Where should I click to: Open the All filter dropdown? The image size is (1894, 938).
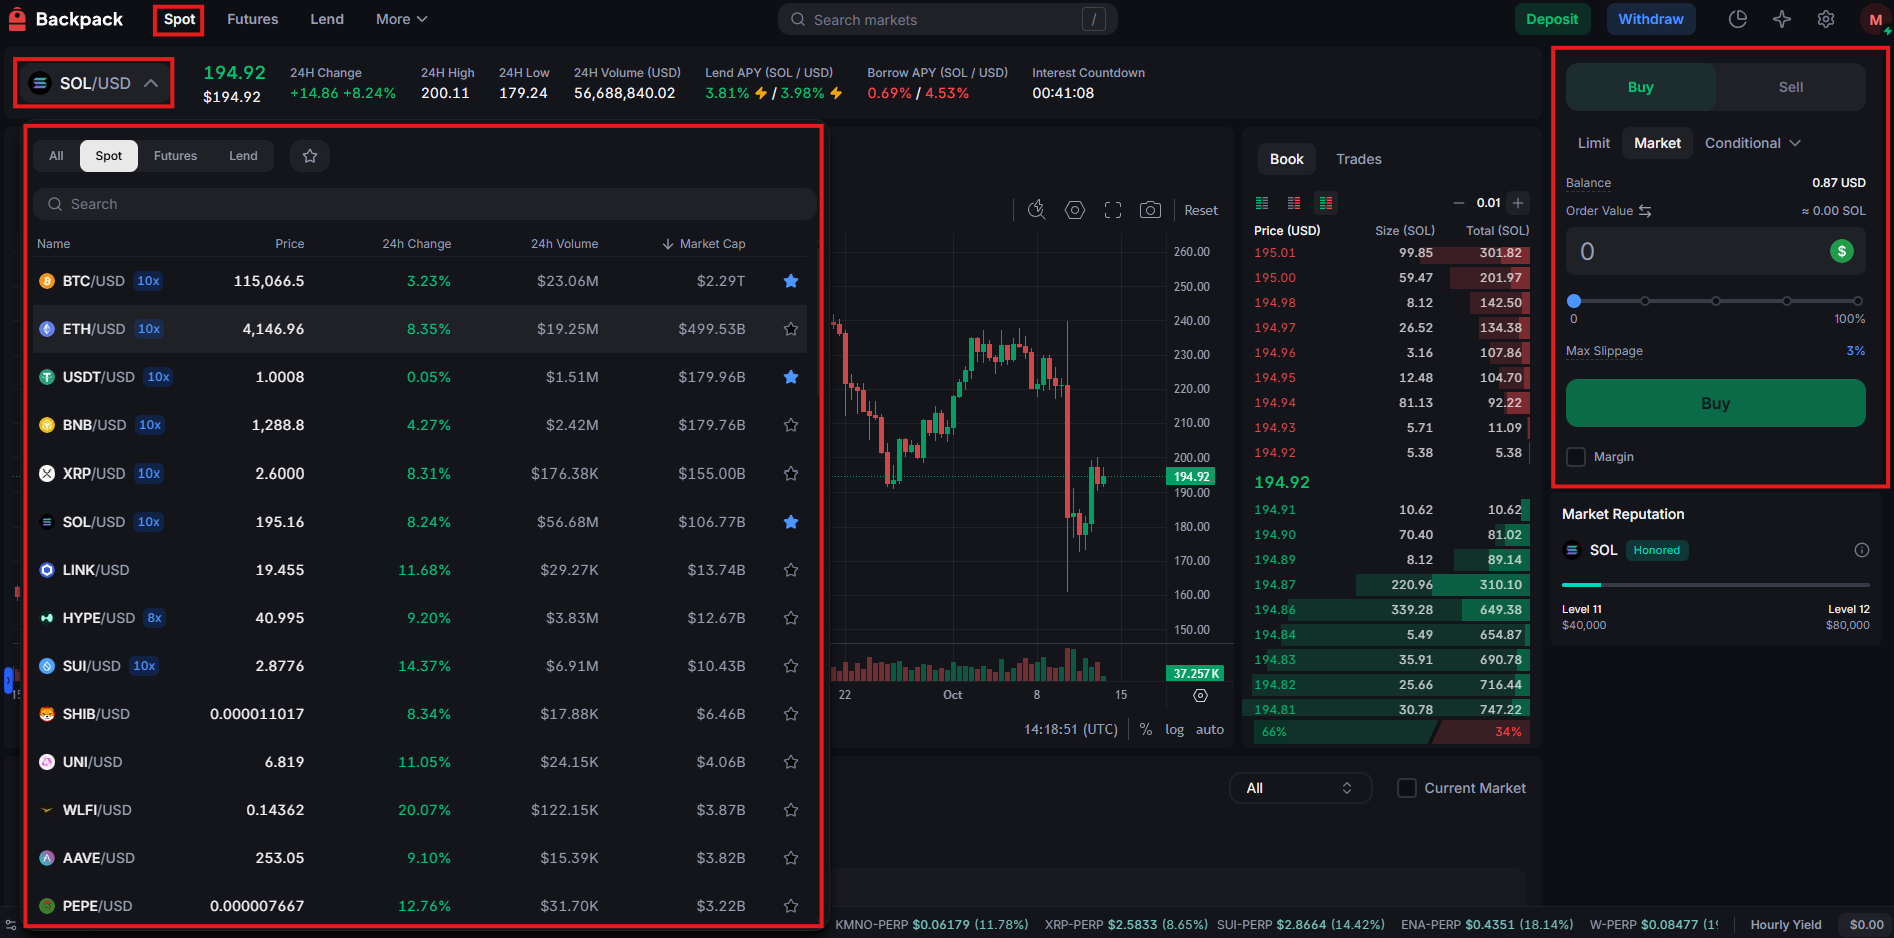point(1299,788)
